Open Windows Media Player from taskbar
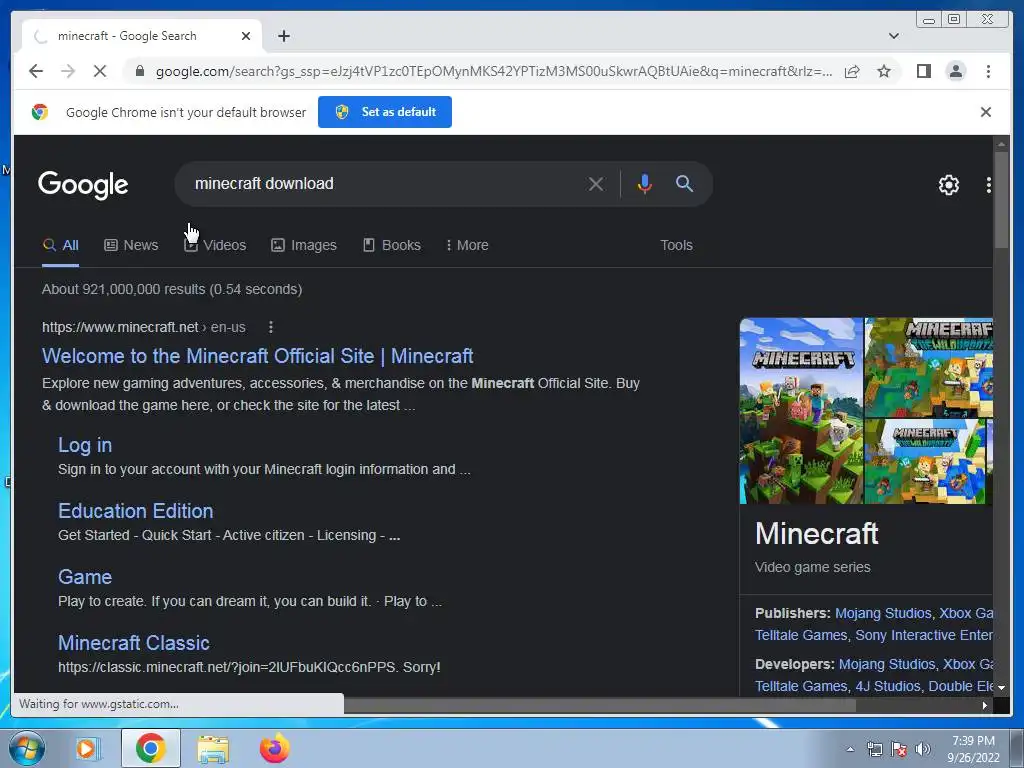This screenshot has width=1024, height=768. 86,748
